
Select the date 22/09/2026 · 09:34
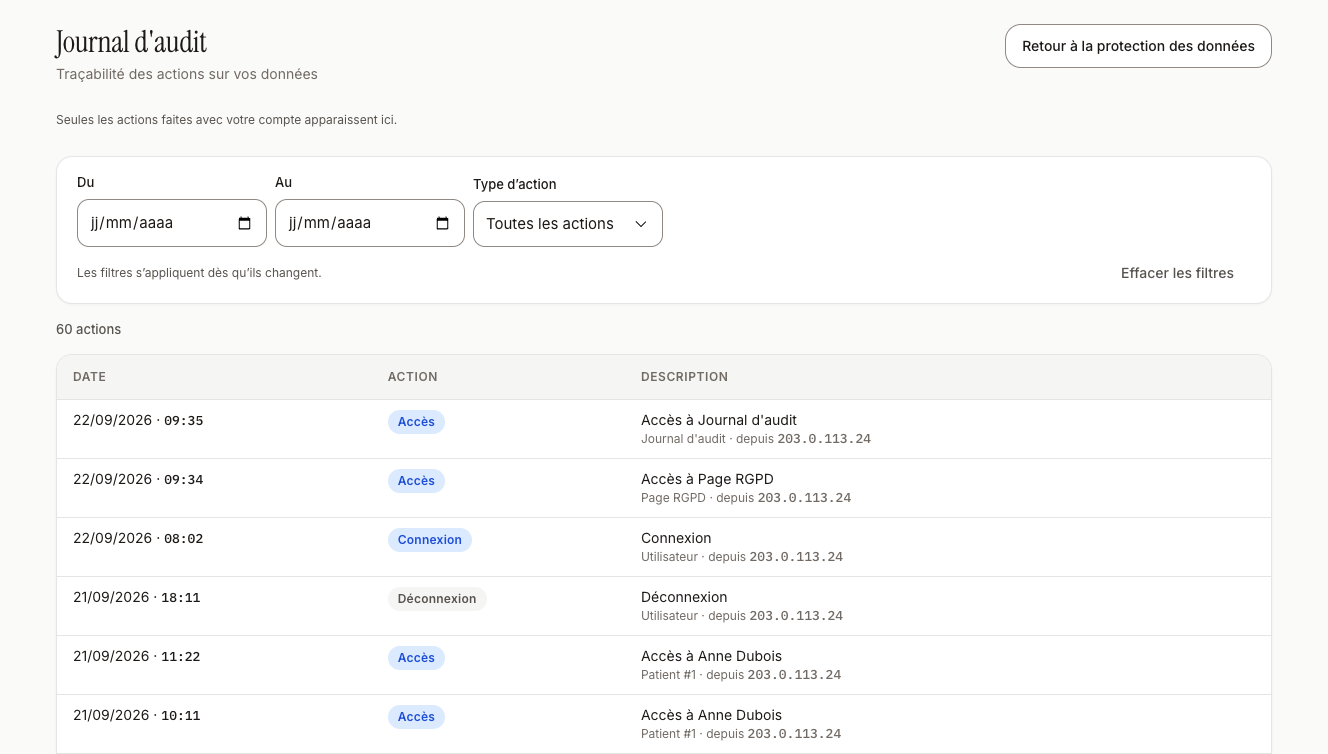pos(138,479)
